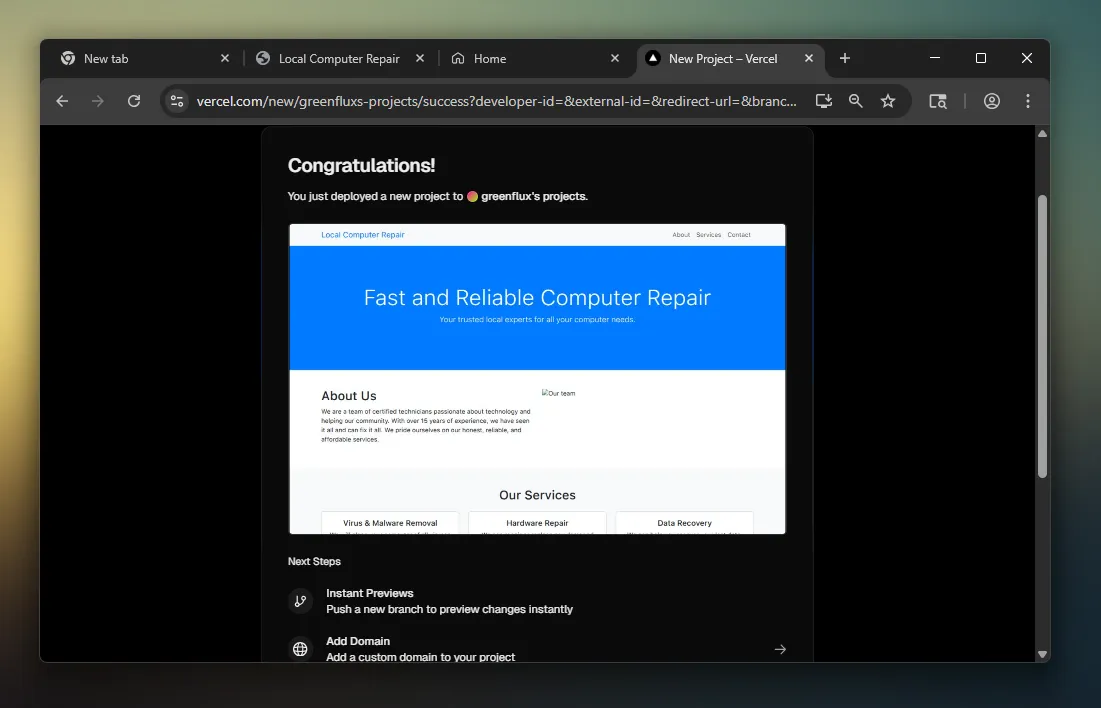Click the install app icon in address bar

[823, 101]
